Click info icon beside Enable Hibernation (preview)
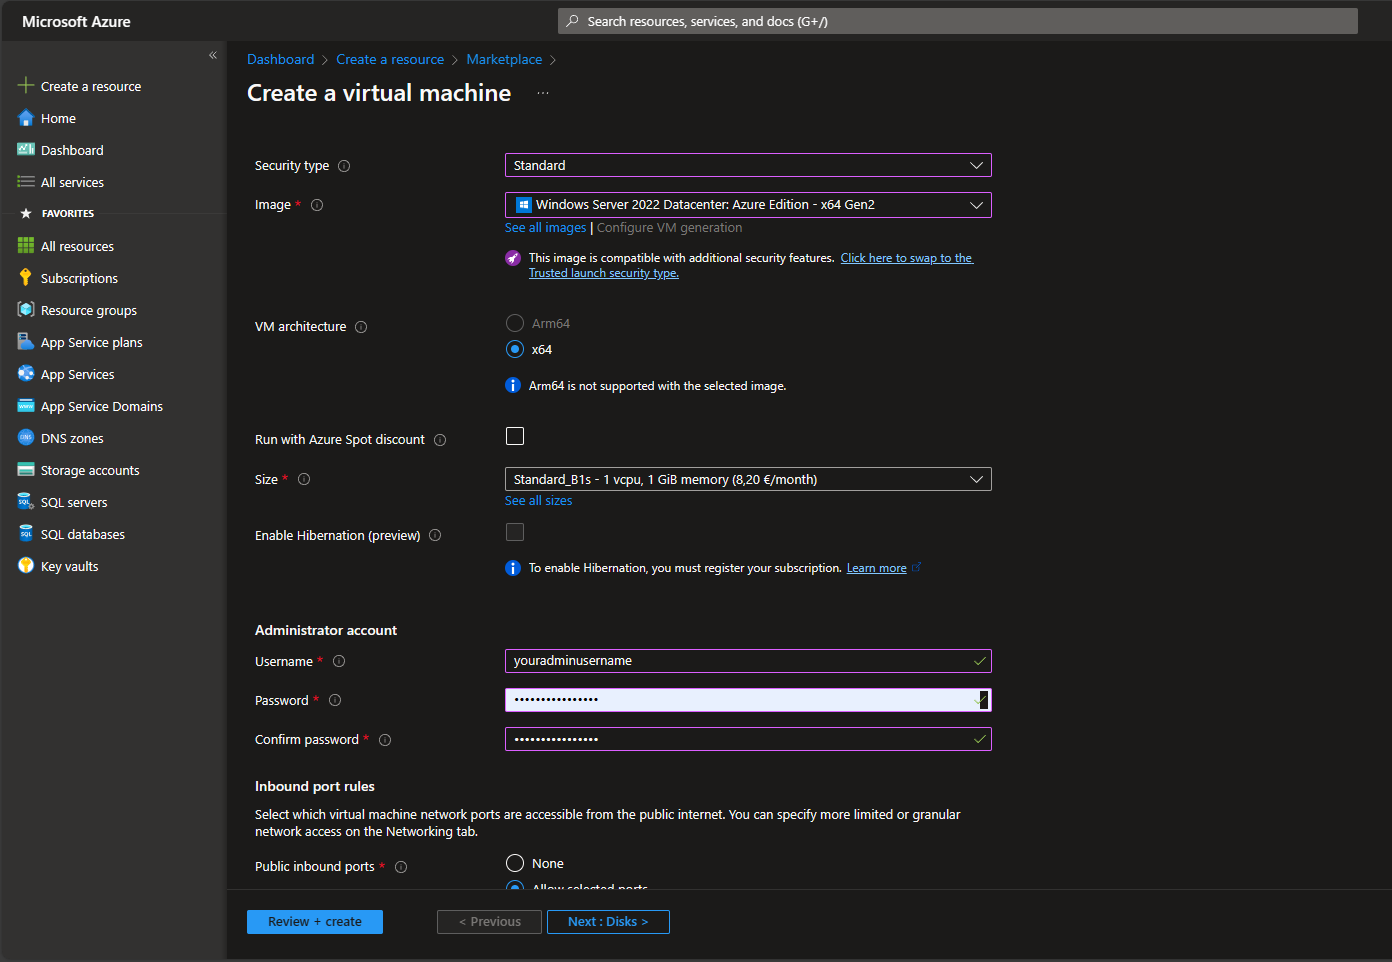This screenshot has width=1392, height=962. (435, 535)
